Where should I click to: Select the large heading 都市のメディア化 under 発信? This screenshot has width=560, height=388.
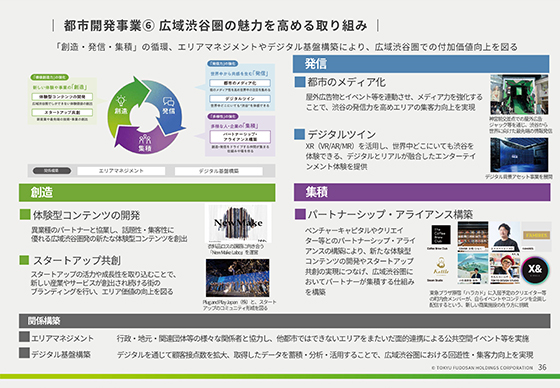(x=346, y=83)
